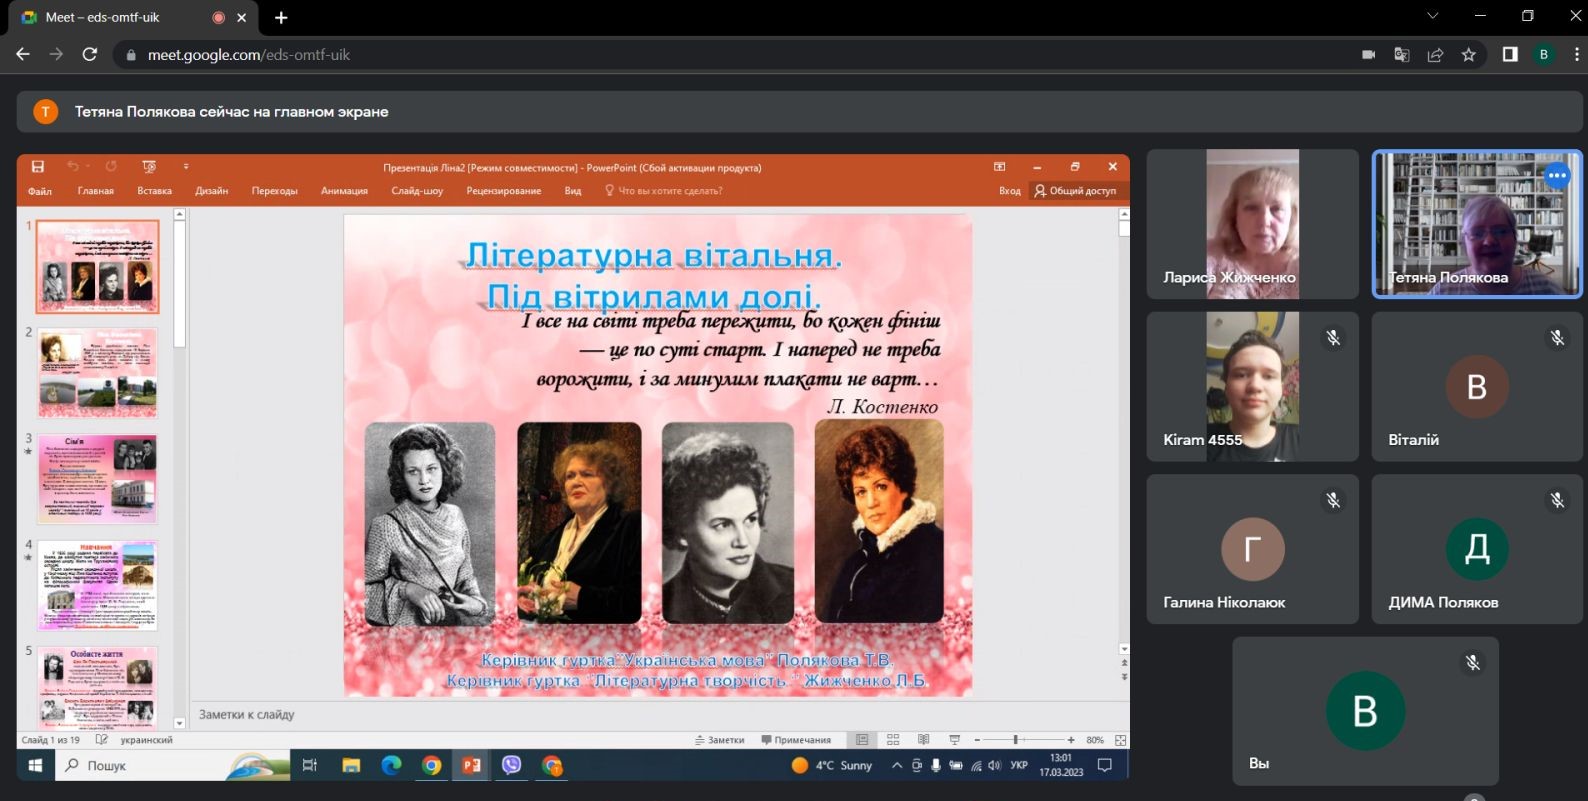Bookmark this page with the star
Image resolution: width=1588 pixels, height=801 pixels.
click(x=1468, y=55)
